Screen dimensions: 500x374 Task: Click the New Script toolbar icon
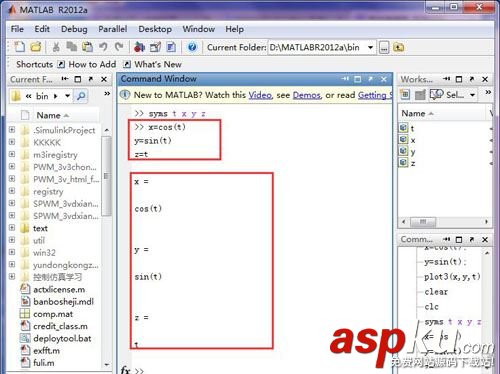click(x=20, y=47)
